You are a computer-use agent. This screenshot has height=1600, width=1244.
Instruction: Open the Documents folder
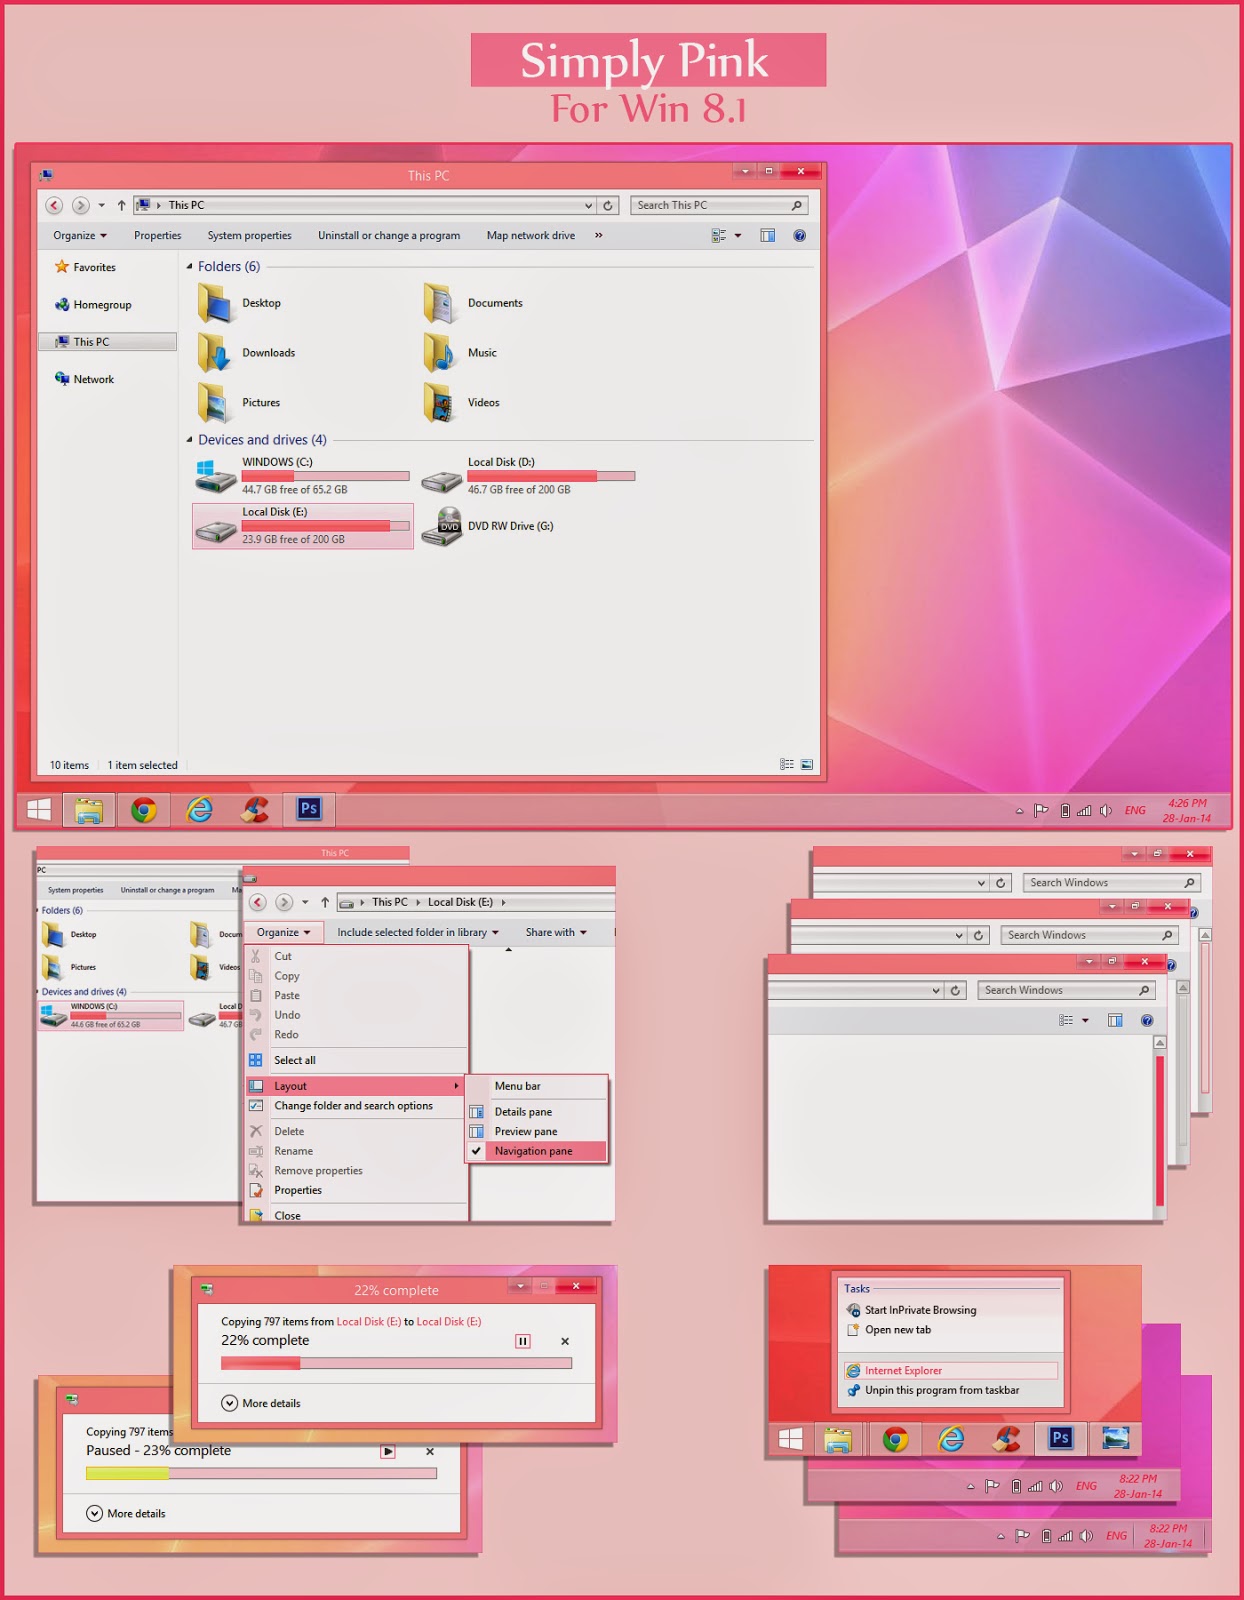472,303
